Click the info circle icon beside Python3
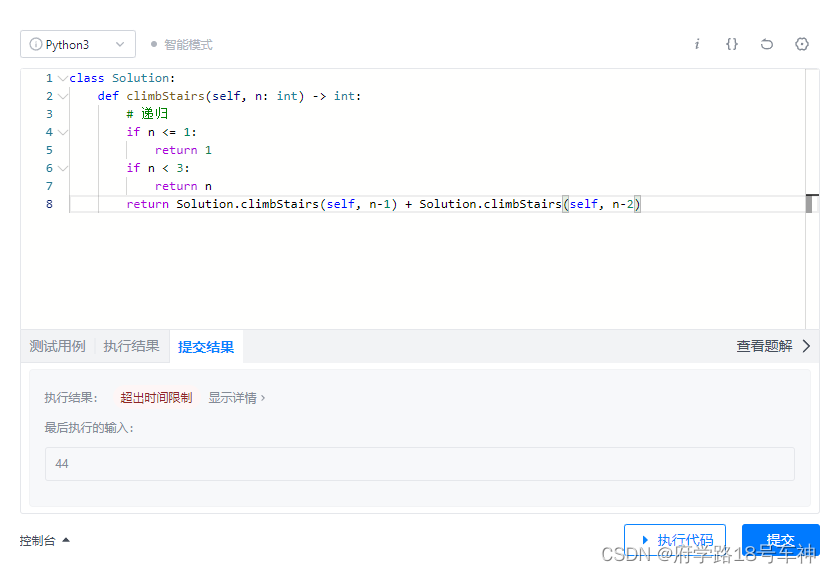The image size is (831, 573). 36,44
